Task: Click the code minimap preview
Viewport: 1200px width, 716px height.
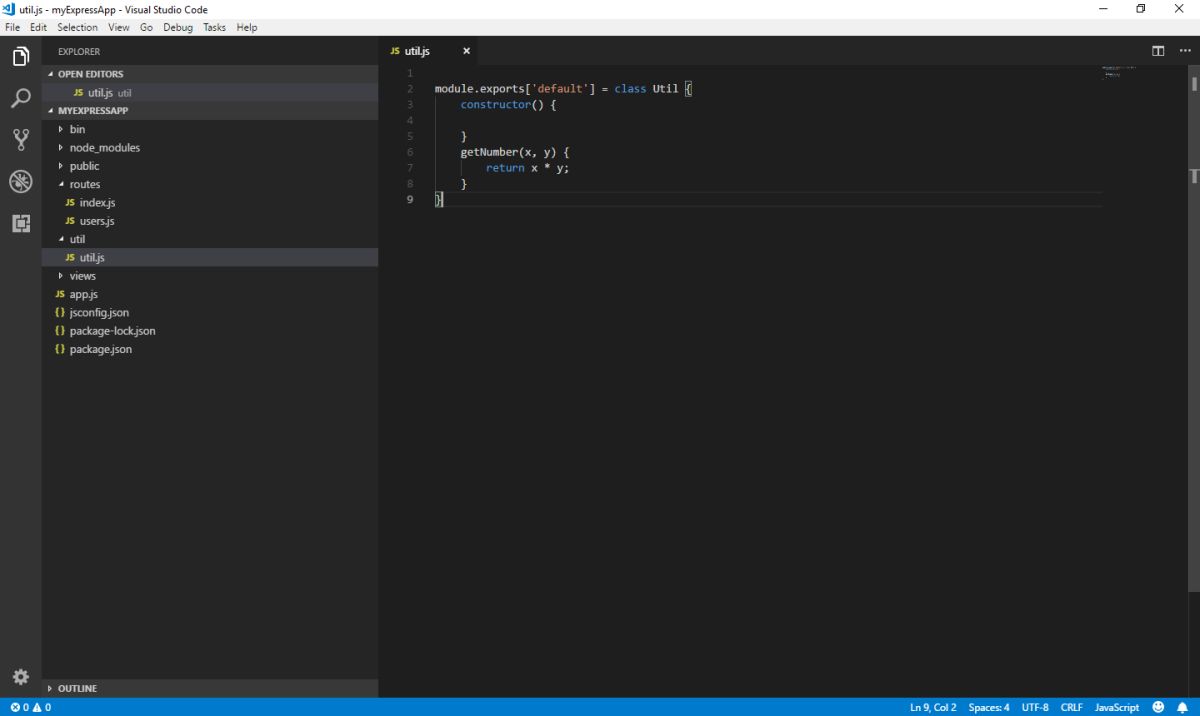Action: [1119, 72]
